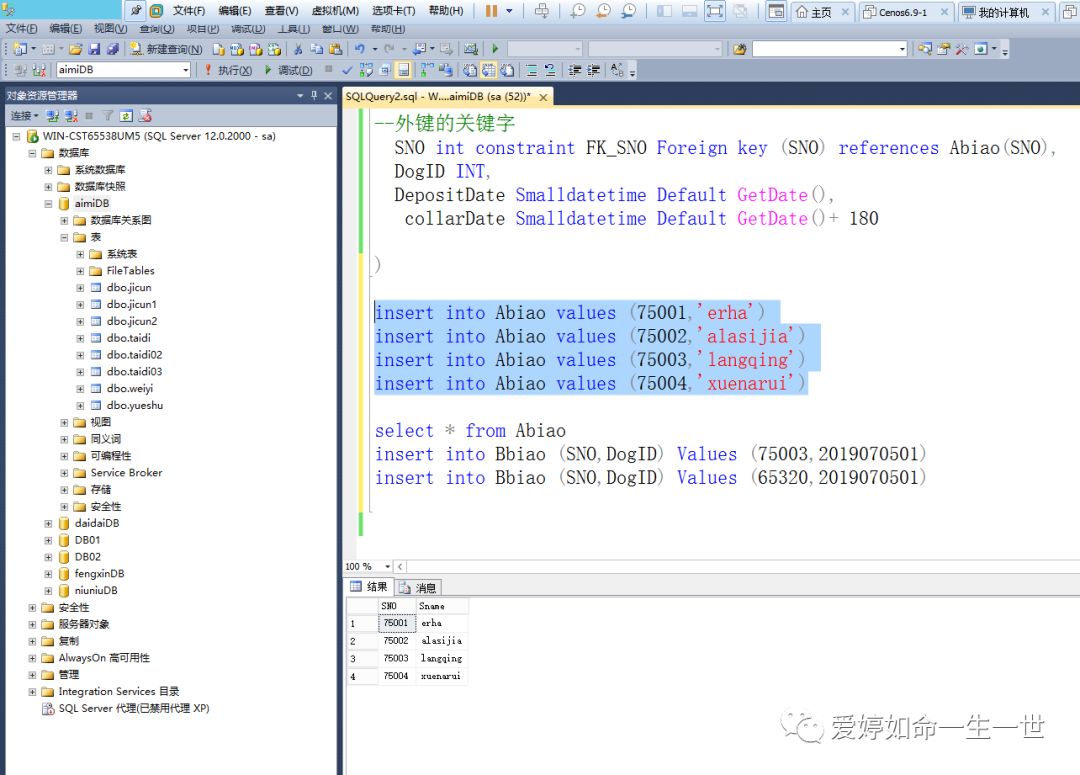Open the VMware 虚拟机(M) menu
The width and height of the screenshot is (1080, 775).
click(x=335, y=11)
